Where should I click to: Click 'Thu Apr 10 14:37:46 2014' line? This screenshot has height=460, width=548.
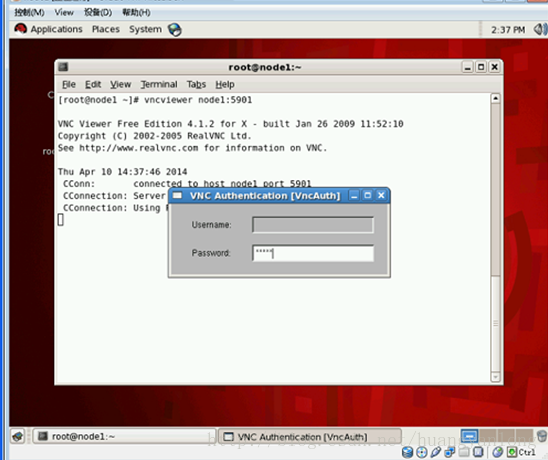point(122,172)
